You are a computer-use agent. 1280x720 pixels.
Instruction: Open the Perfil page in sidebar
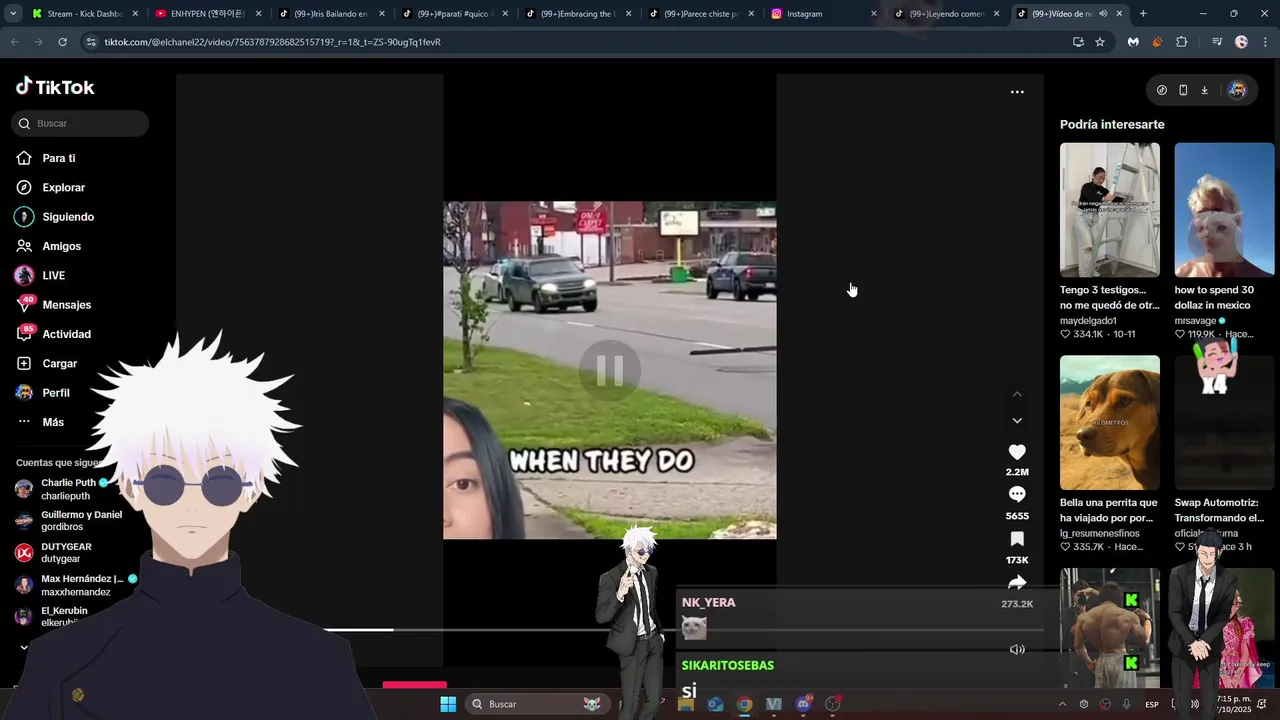tap(55, 393)
